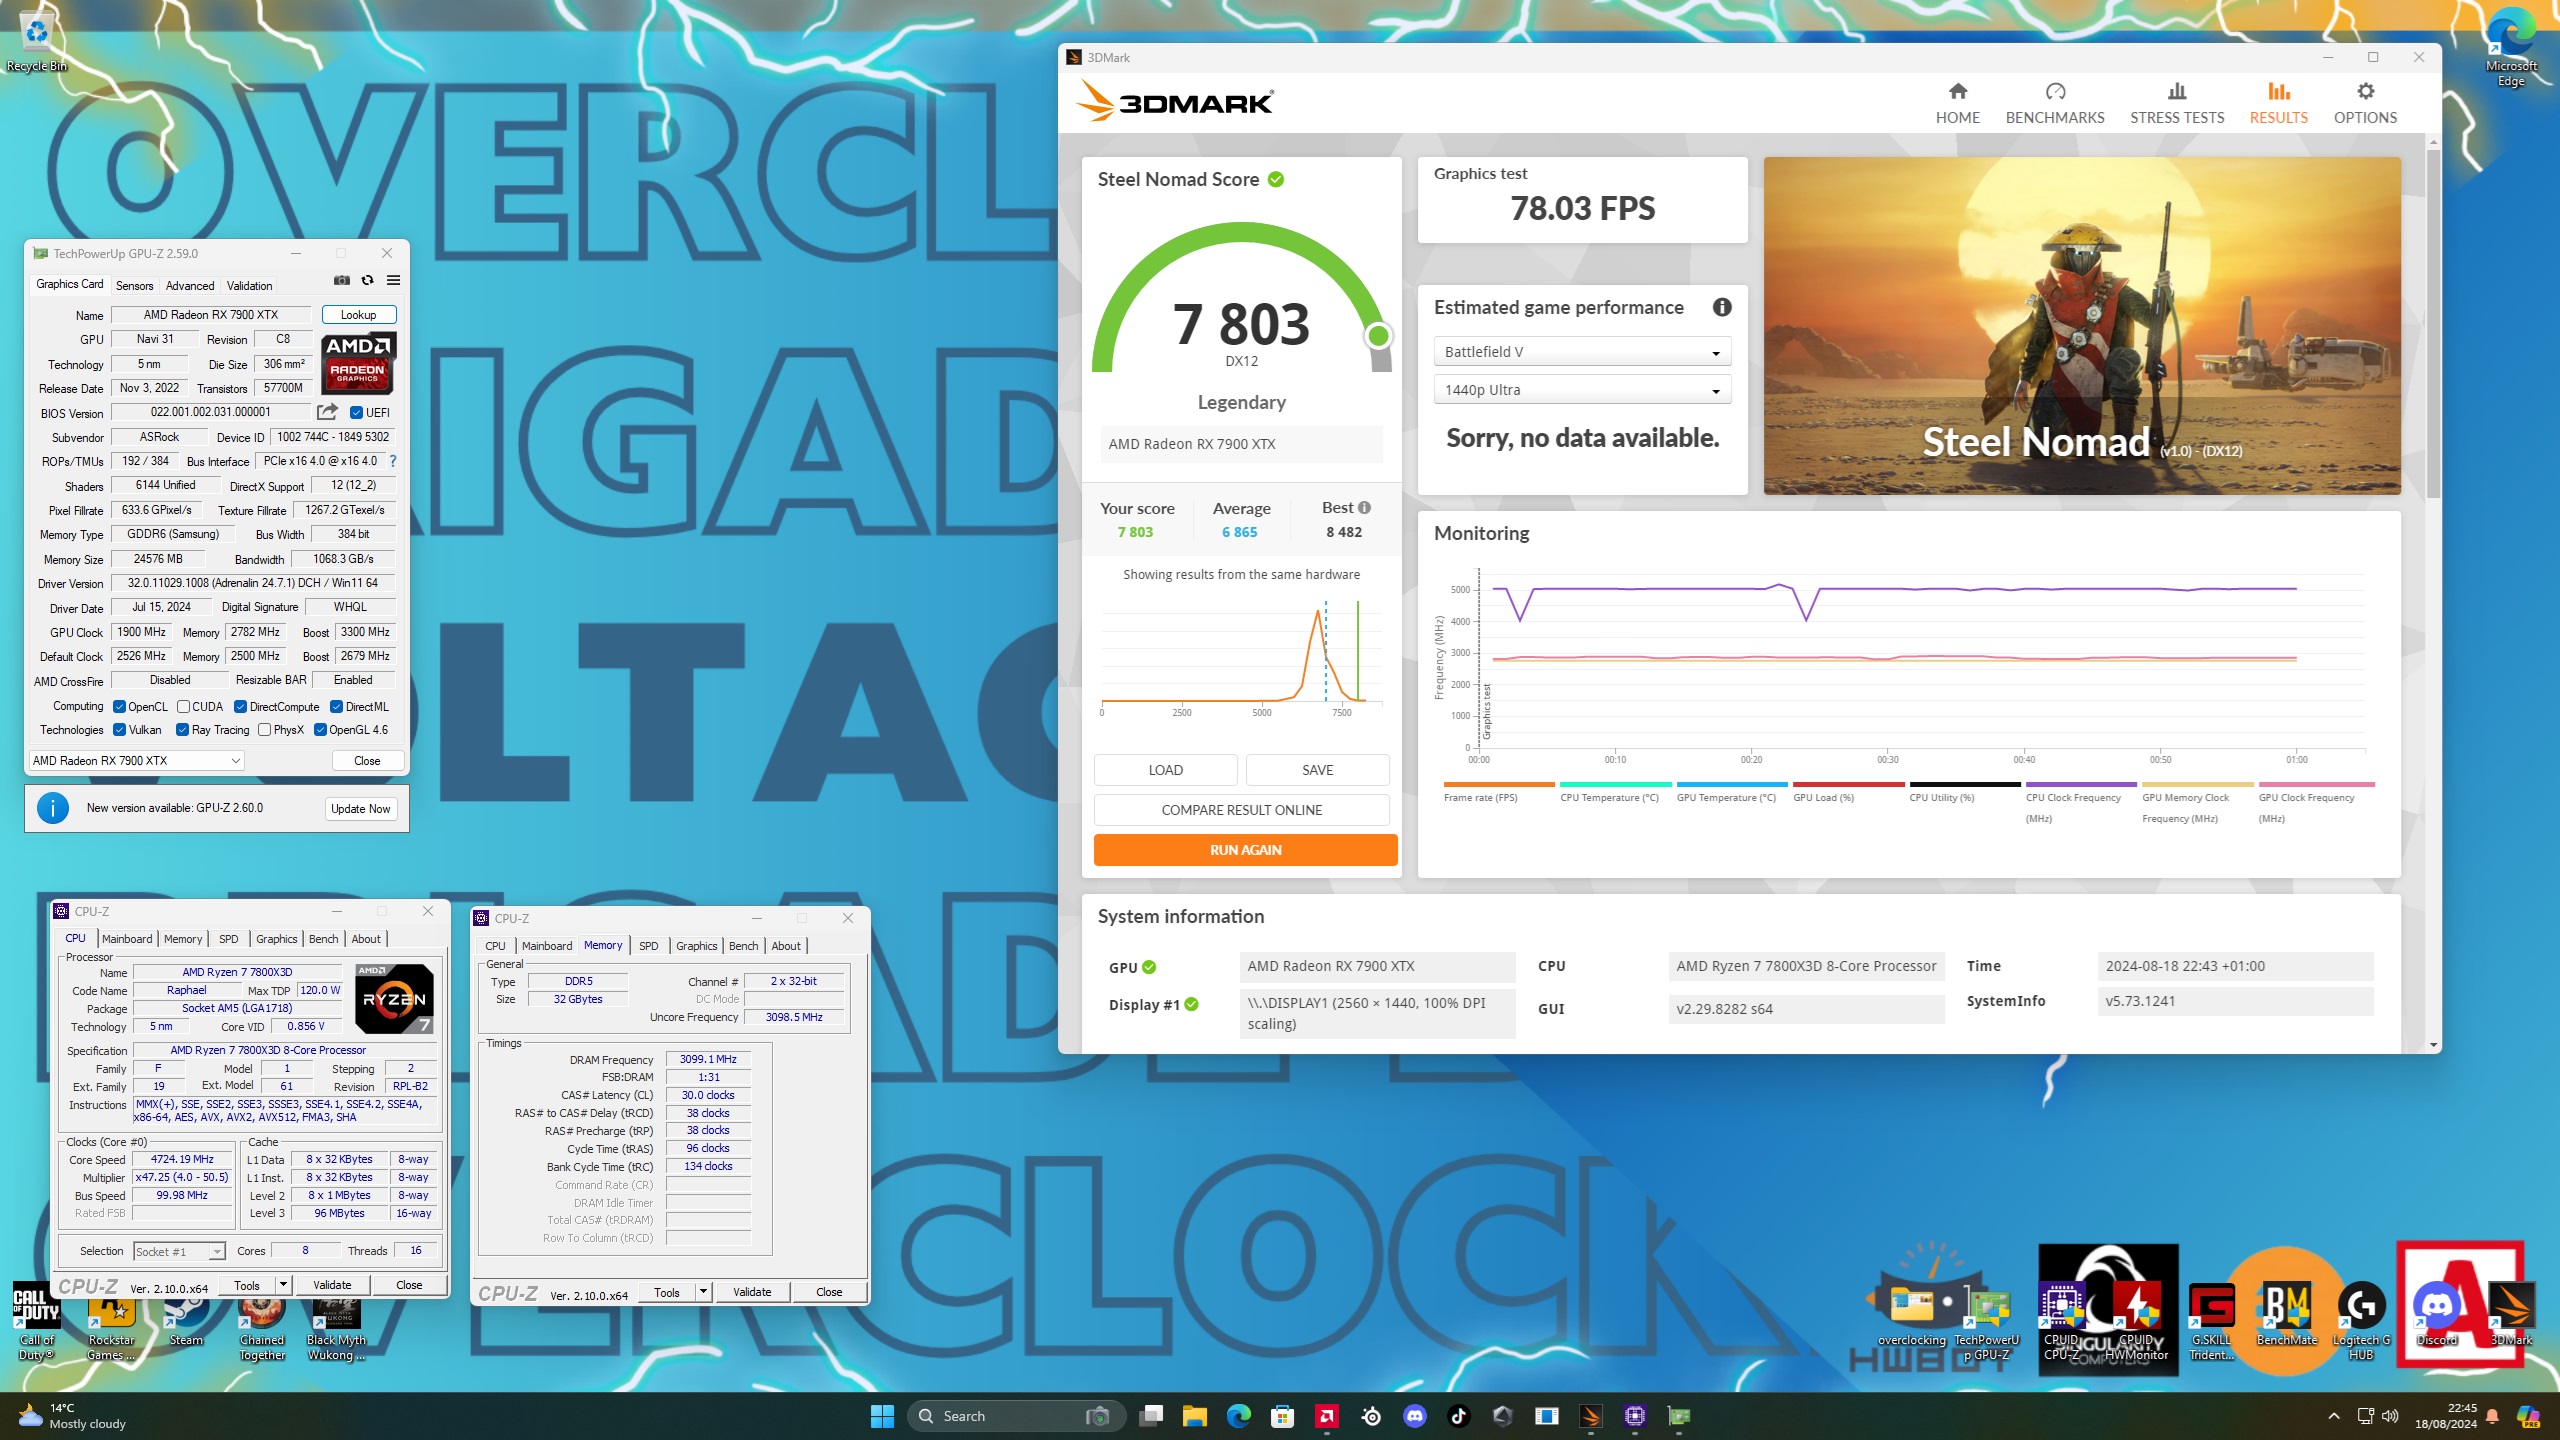2560x1440 pixels.
Task: Expand the Tools dropdown arrow in the Memory window
Action: coord(703,1292)
